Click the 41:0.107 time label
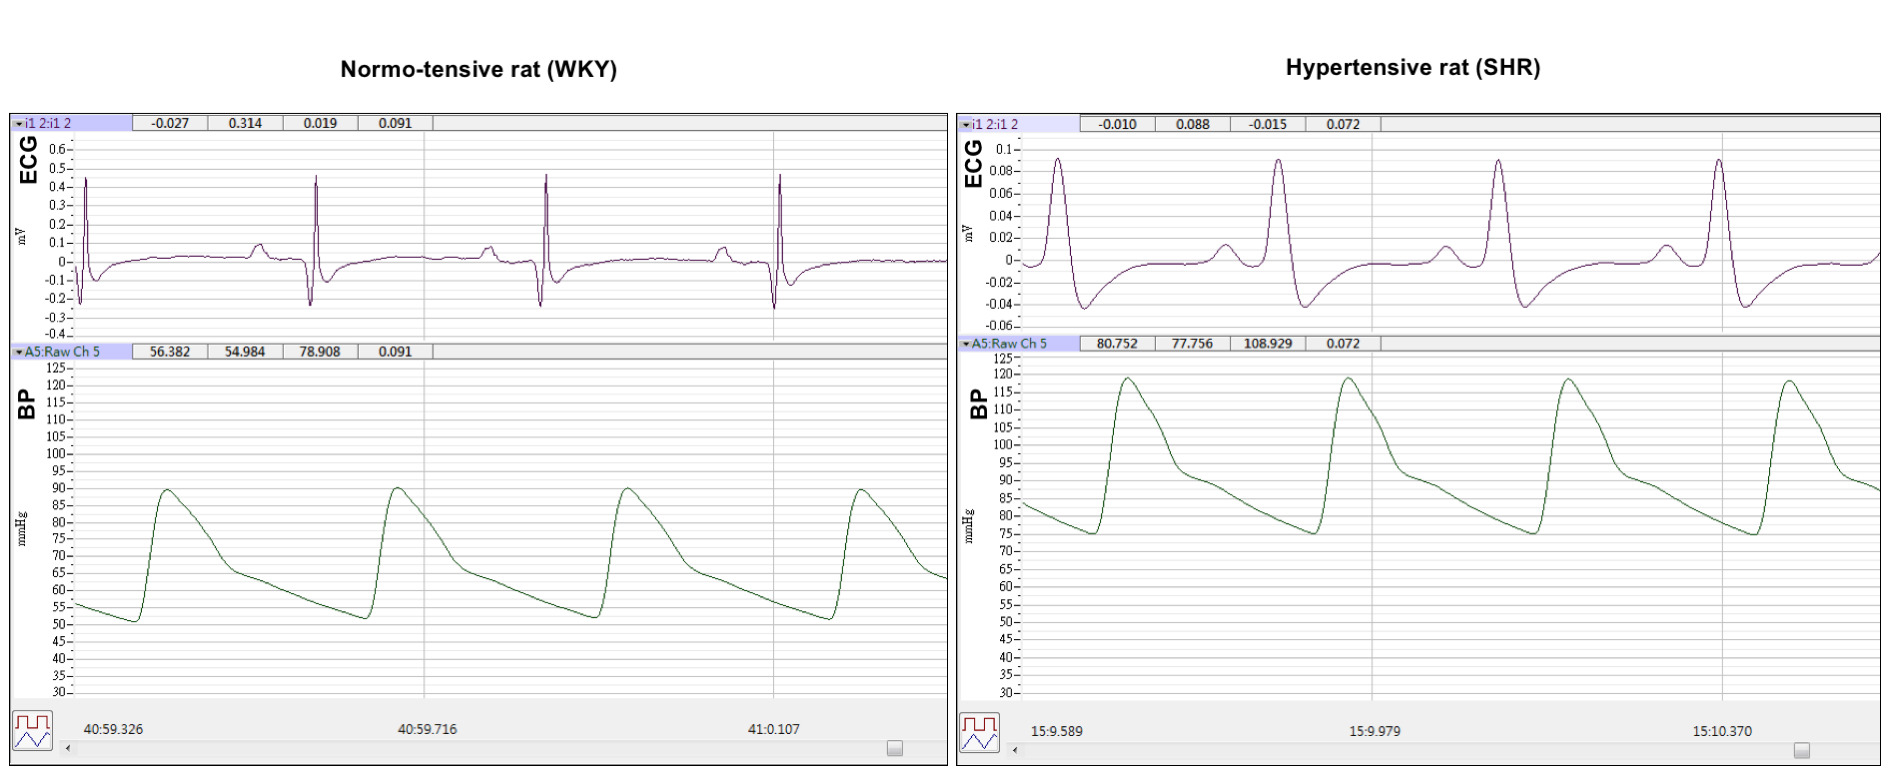Screen dimensions: 1891x782 (774, 729)
